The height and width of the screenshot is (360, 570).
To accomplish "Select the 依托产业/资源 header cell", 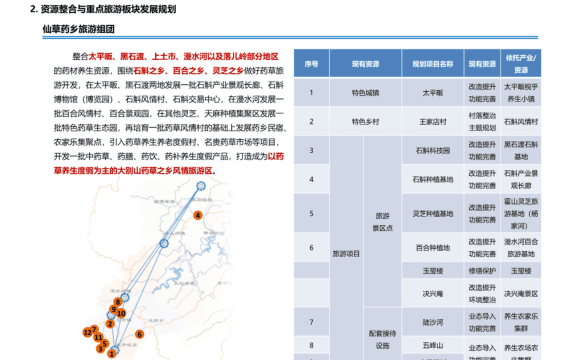I will point(521,64).
